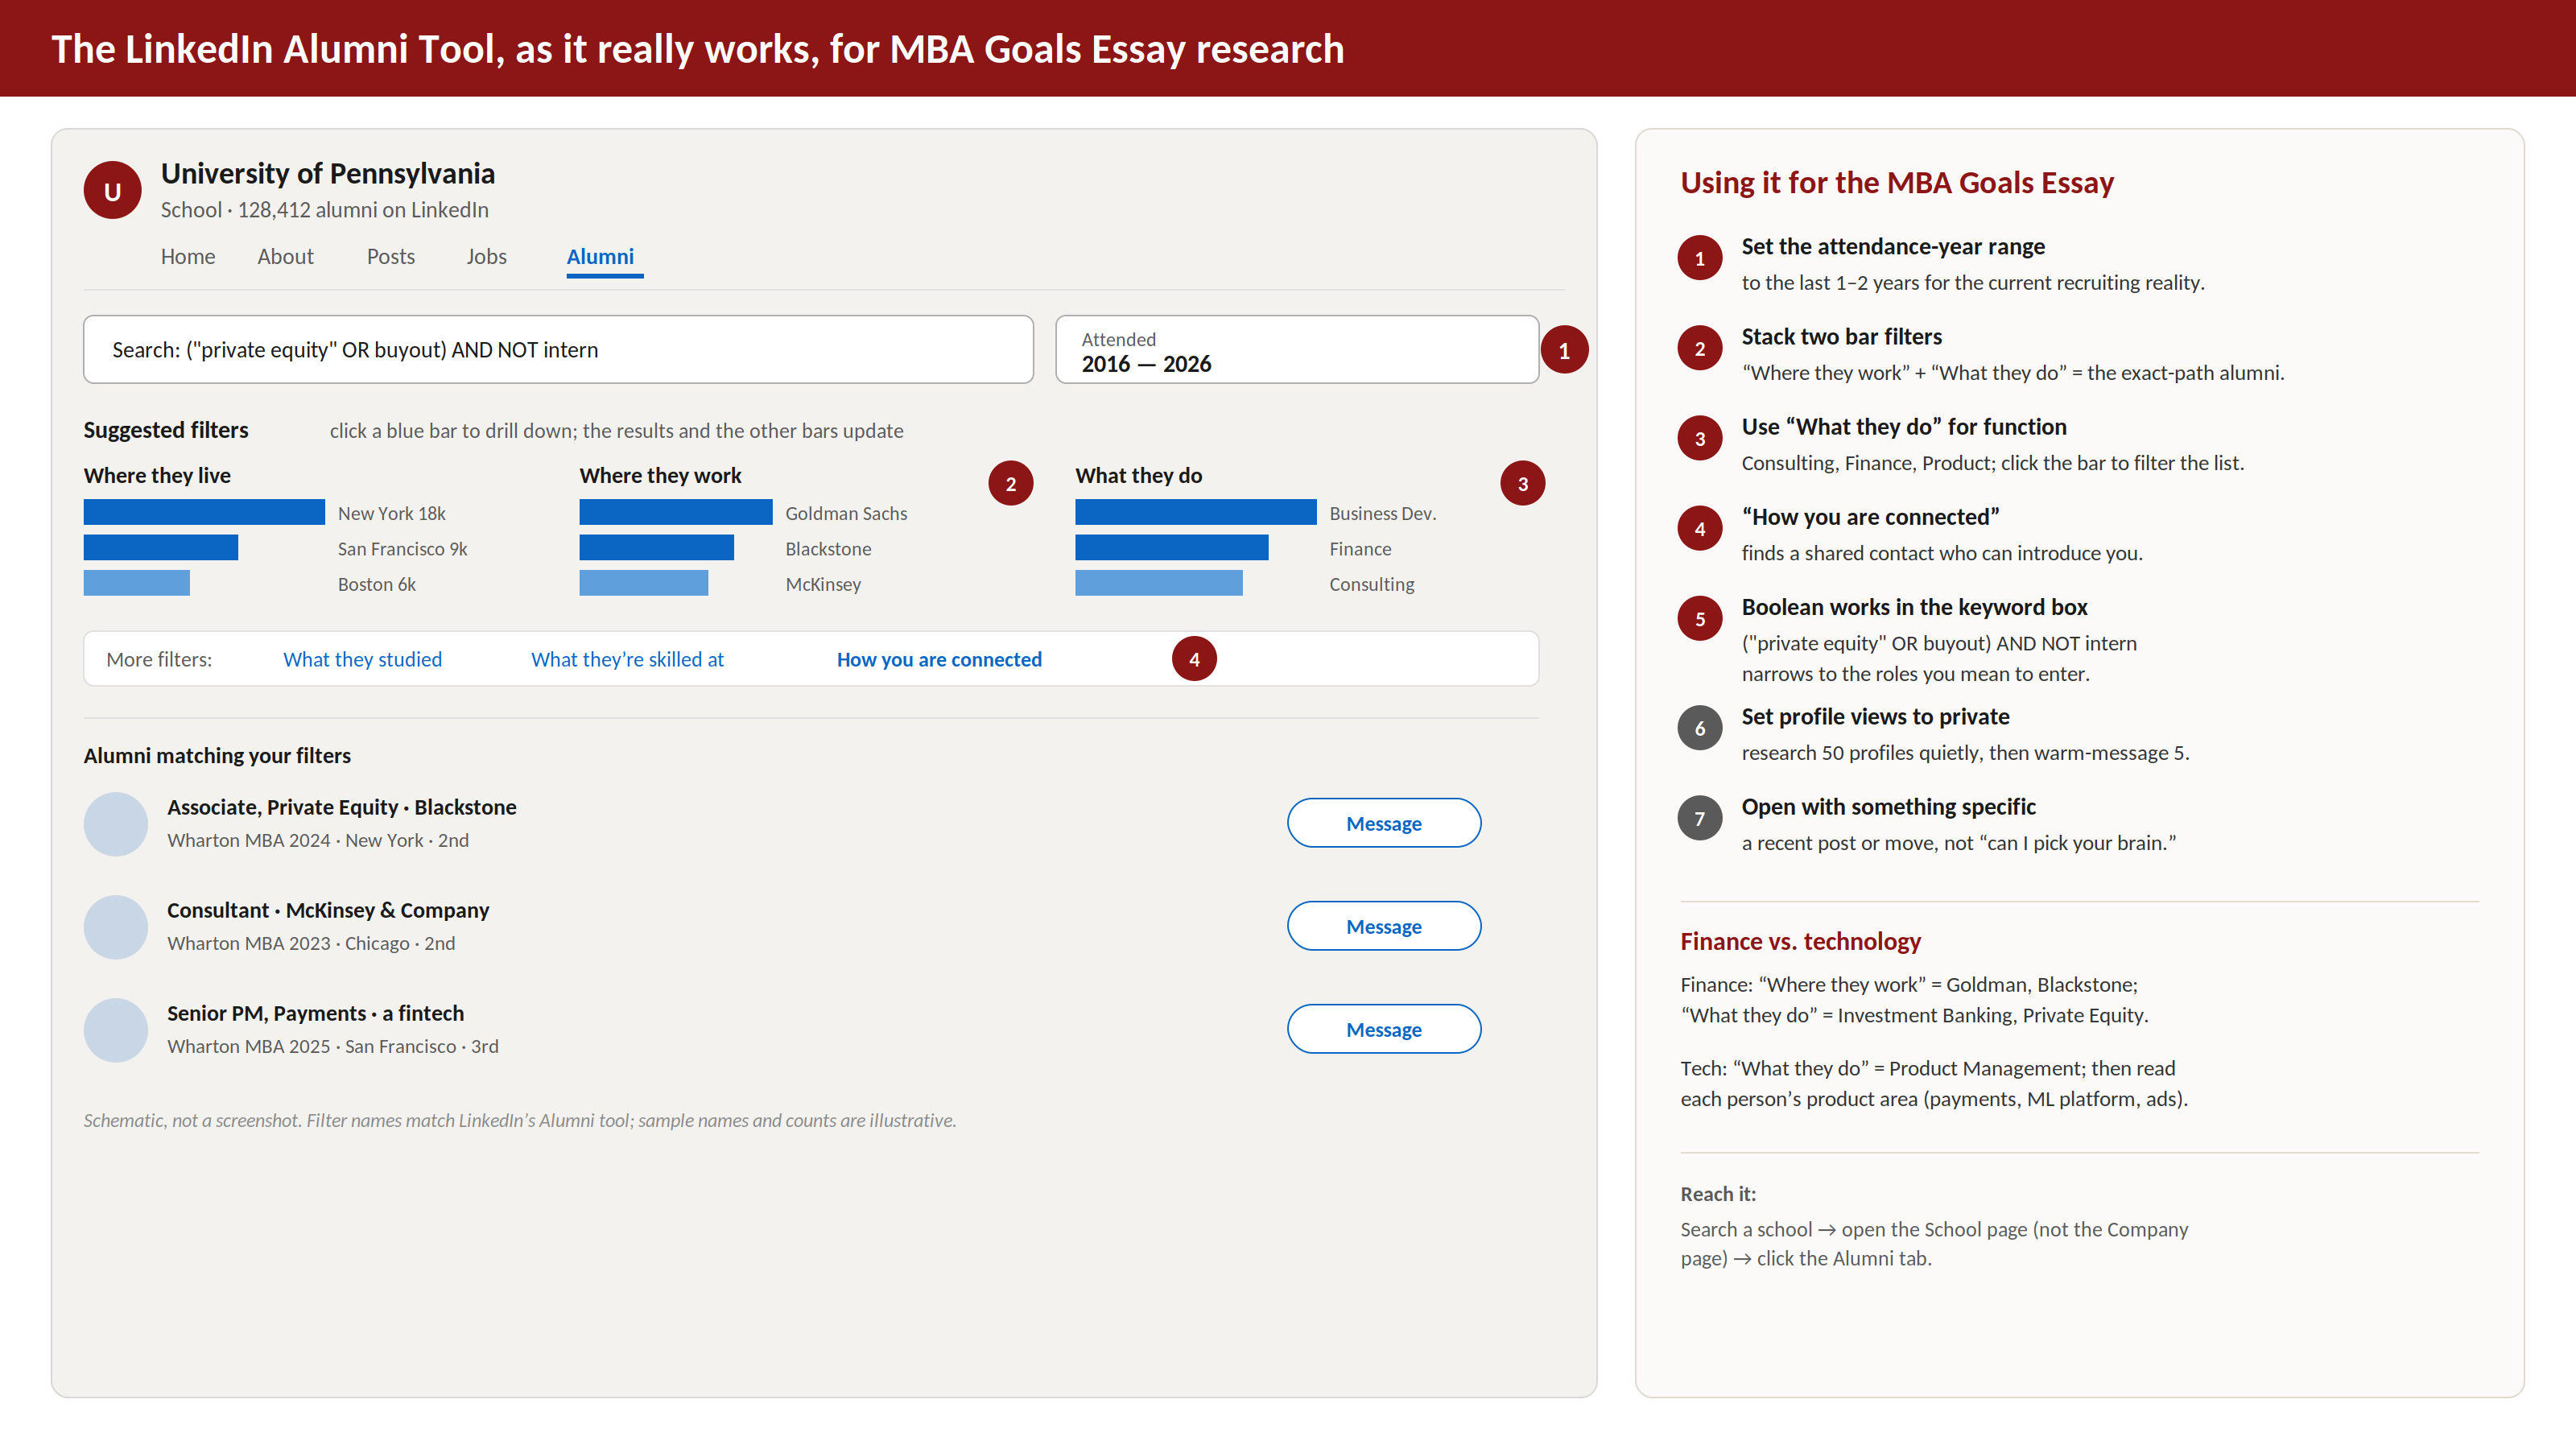Open the Blackstone Associate's profile photo
2576x1449 pixels.
click(116, 824)
